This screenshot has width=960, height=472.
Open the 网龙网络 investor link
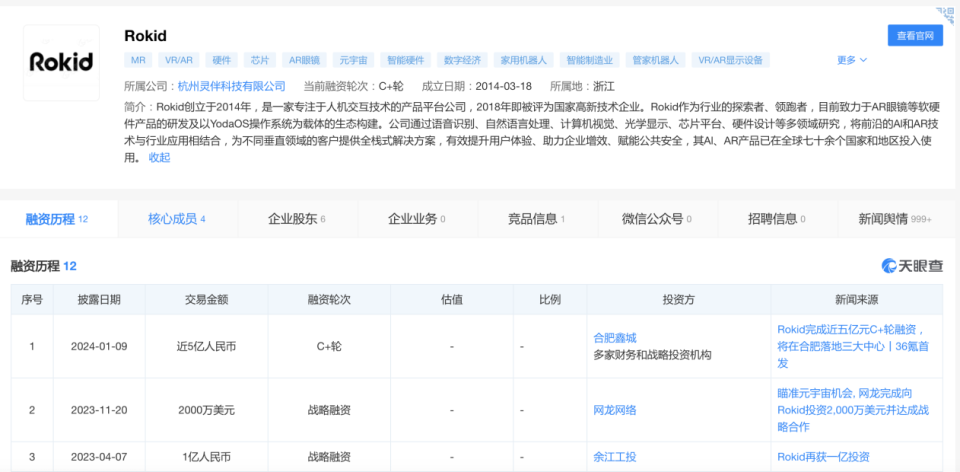(615, 410)
